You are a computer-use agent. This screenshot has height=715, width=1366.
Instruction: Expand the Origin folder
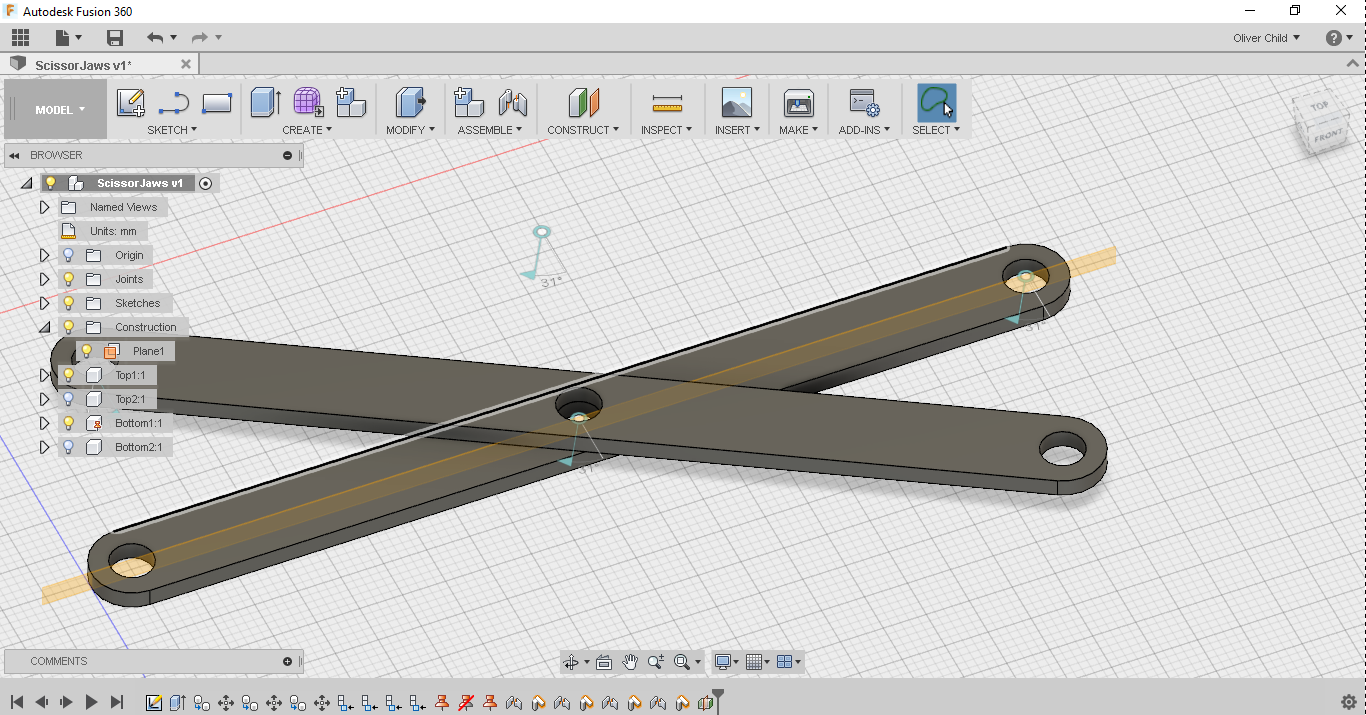[44, 255]
